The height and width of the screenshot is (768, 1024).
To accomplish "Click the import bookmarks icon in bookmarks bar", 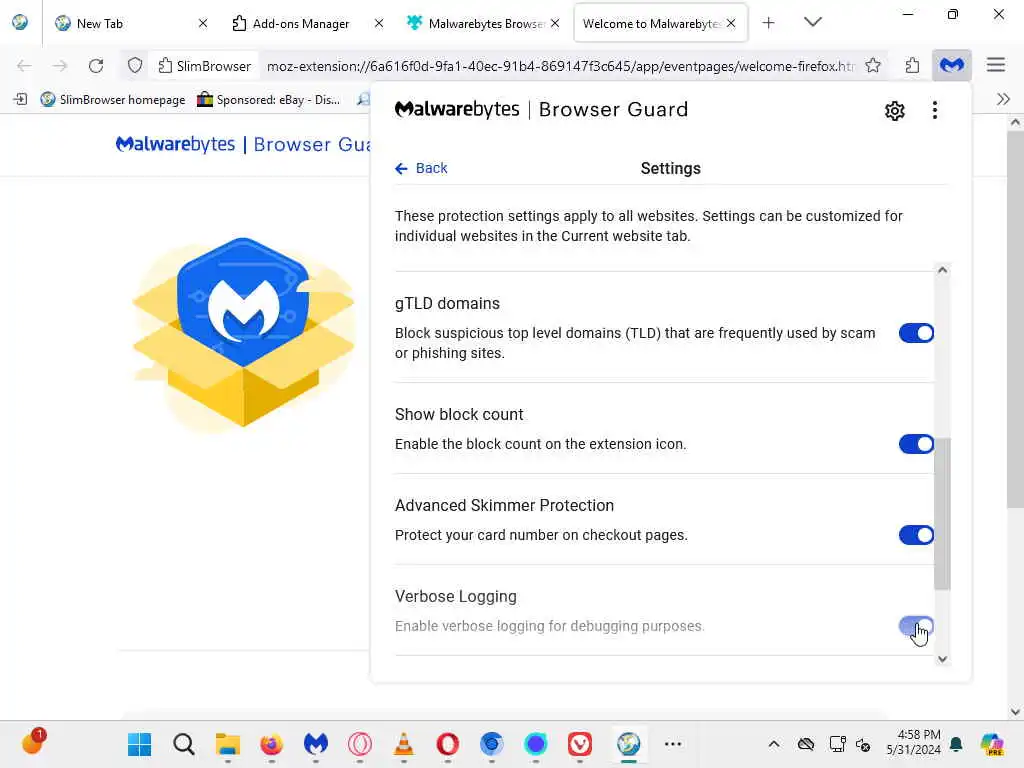I will tap(21, 99).
